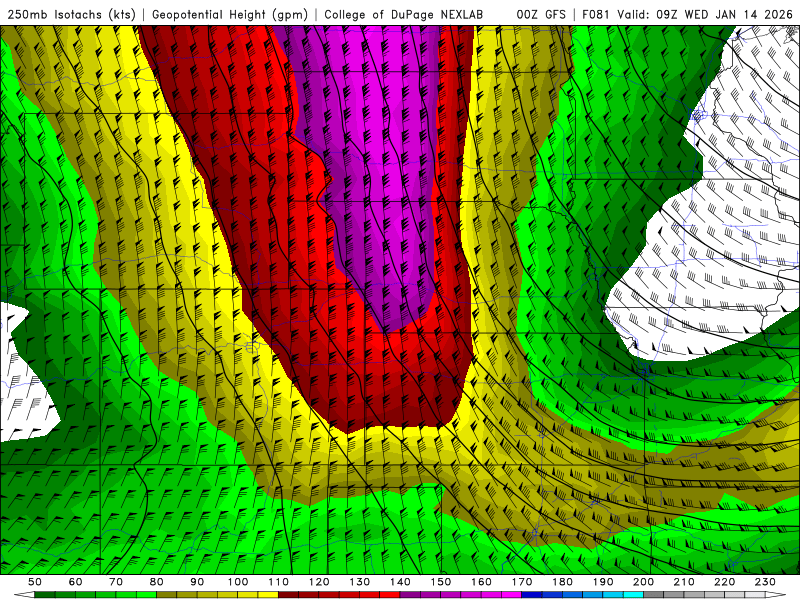The width and height of the screenshot is (800, 600).
Task: Click the 90 label on the color scale
Action: tap(197, 582)
